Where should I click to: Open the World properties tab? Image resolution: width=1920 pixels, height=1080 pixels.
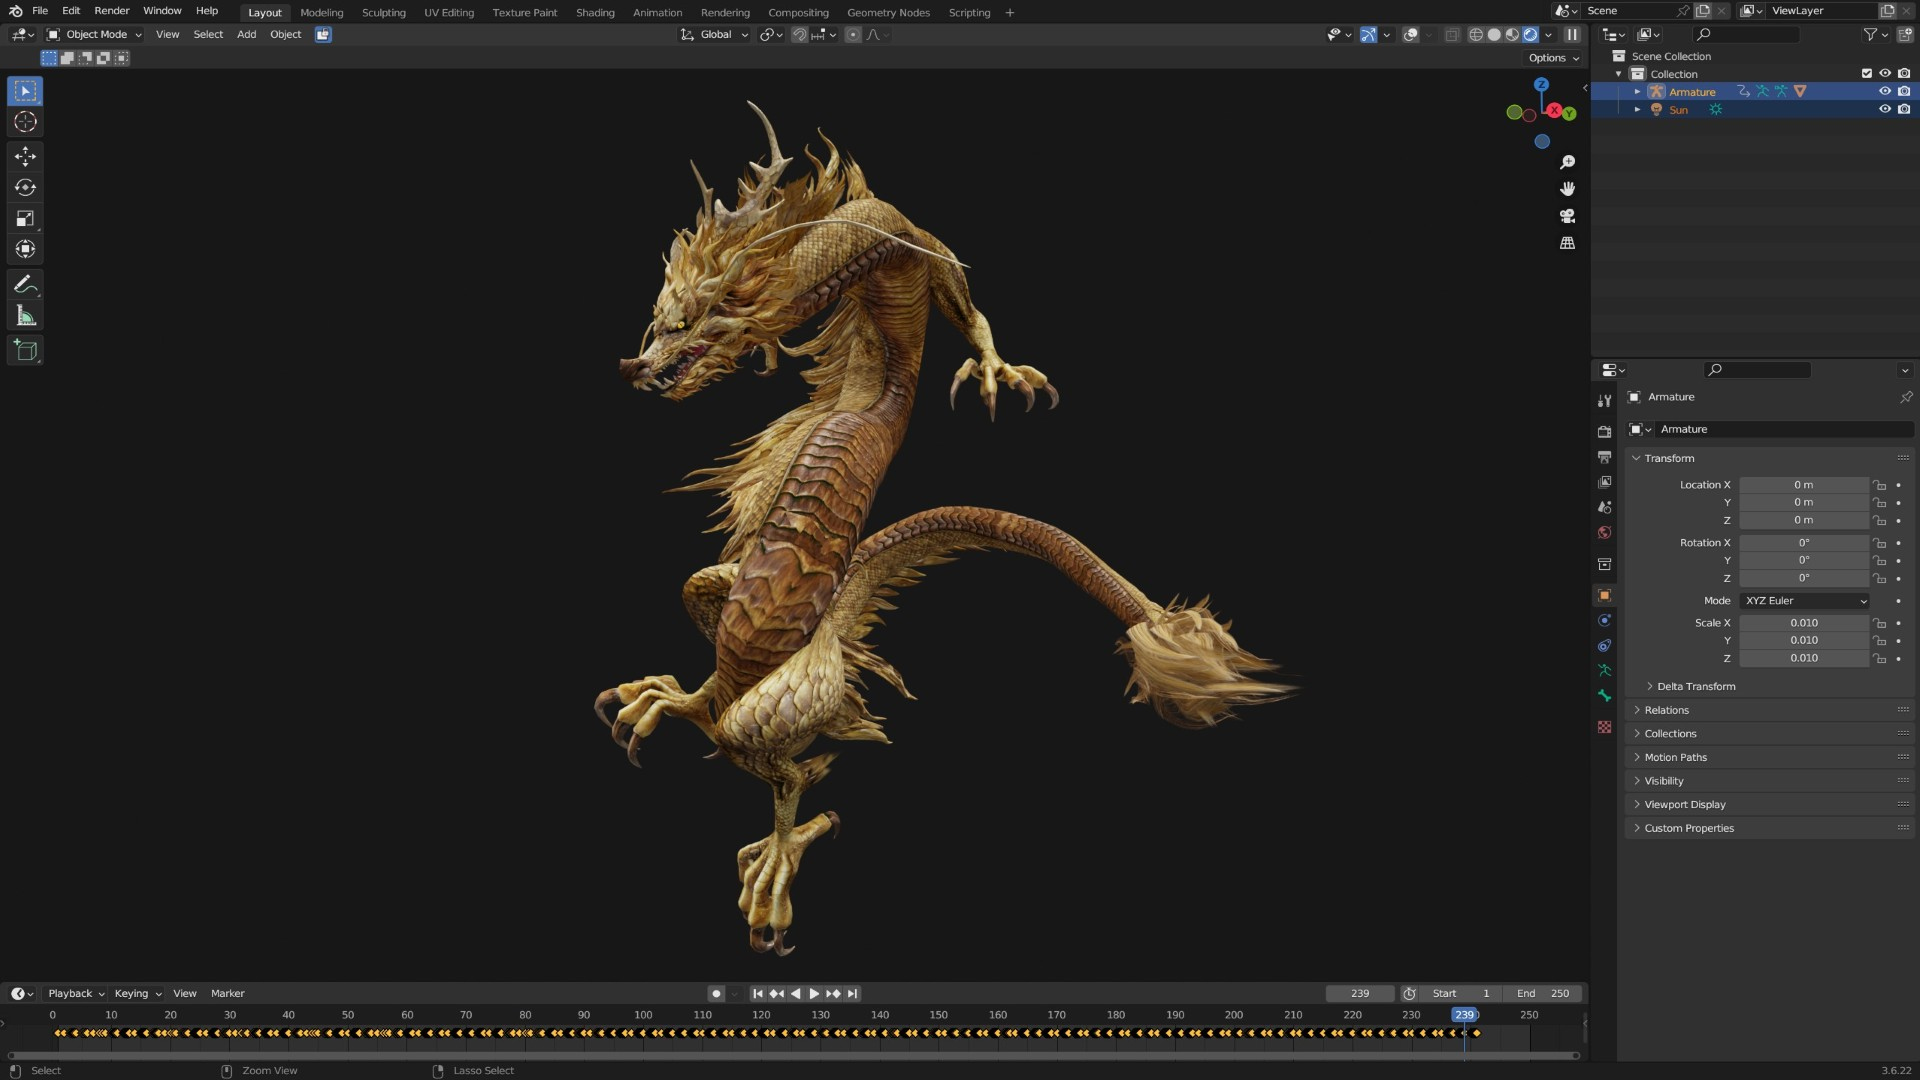(x=1604, y=532)
